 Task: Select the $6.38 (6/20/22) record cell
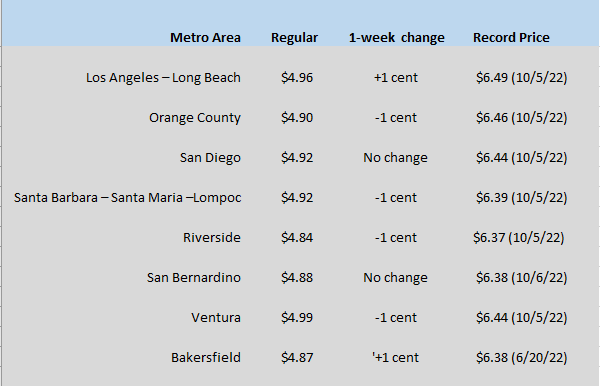coord(522,357)
